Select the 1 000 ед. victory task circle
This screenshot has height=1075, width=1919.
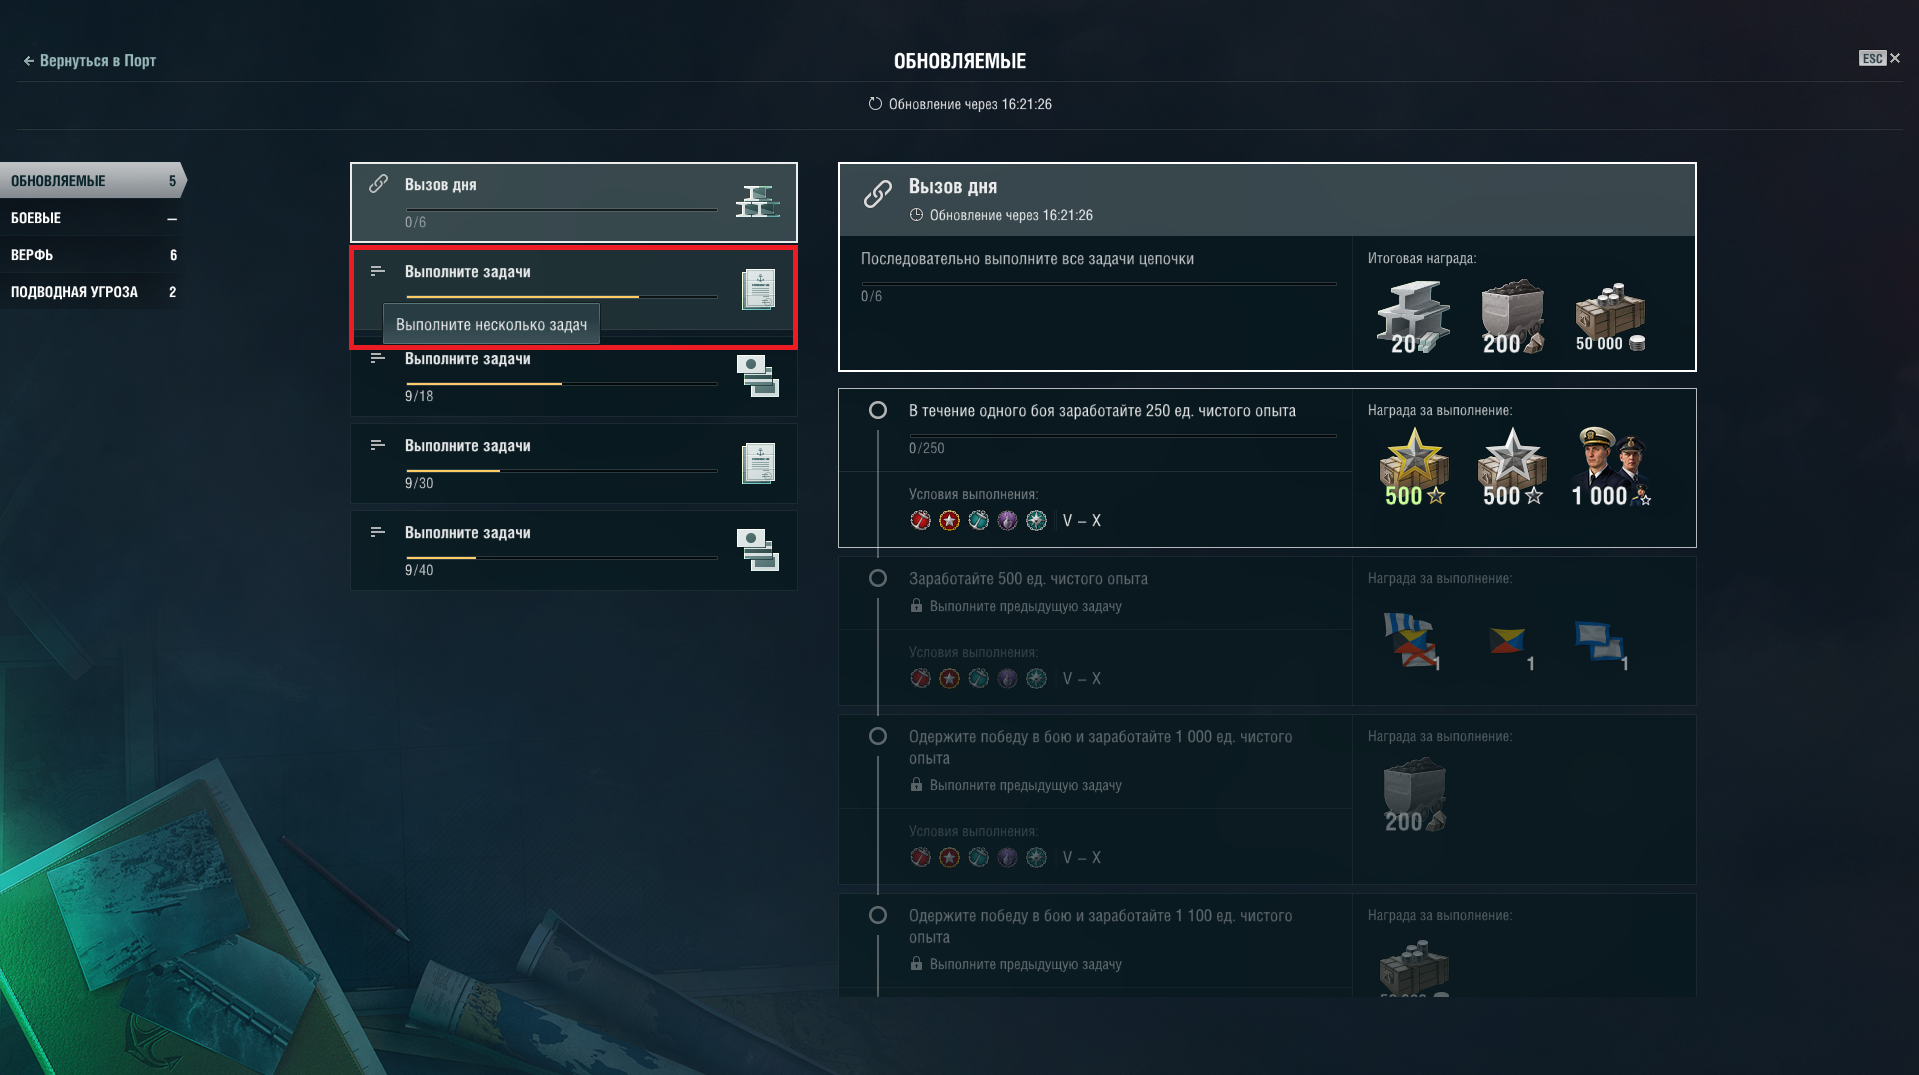coord(877,736)
